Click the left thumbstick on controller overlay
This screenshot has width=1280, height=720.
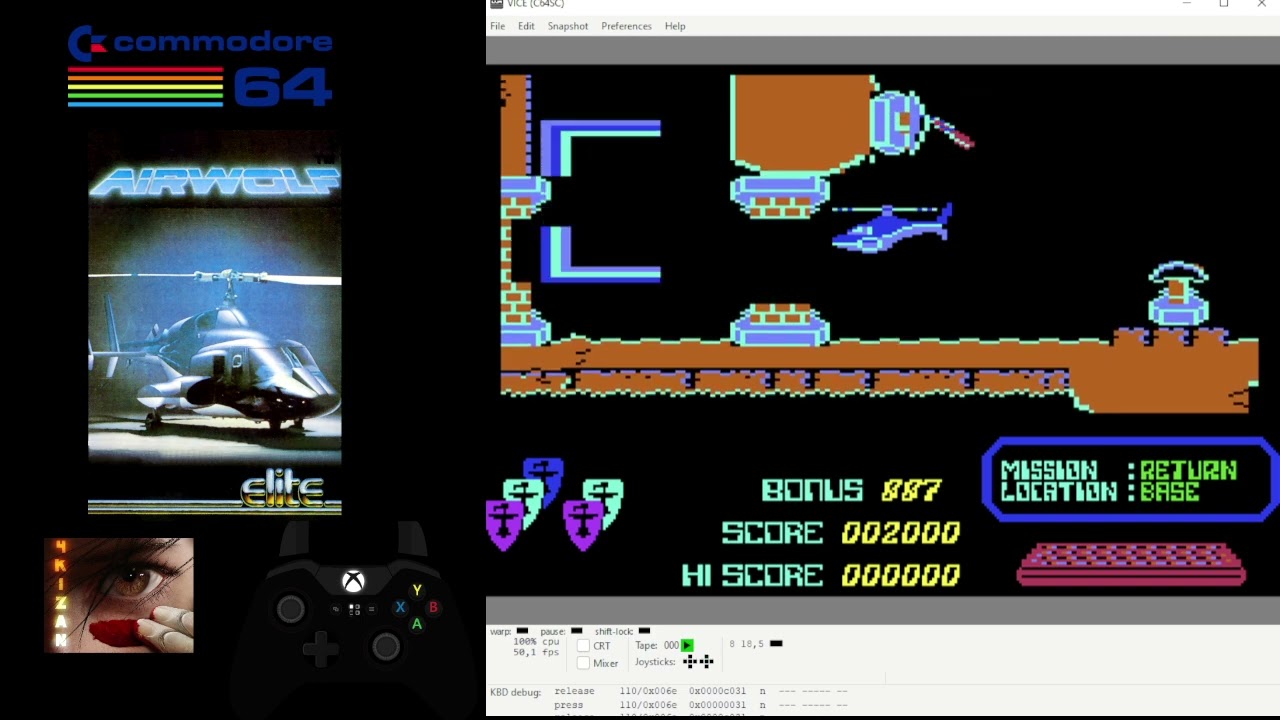click(x=291, y=608)
